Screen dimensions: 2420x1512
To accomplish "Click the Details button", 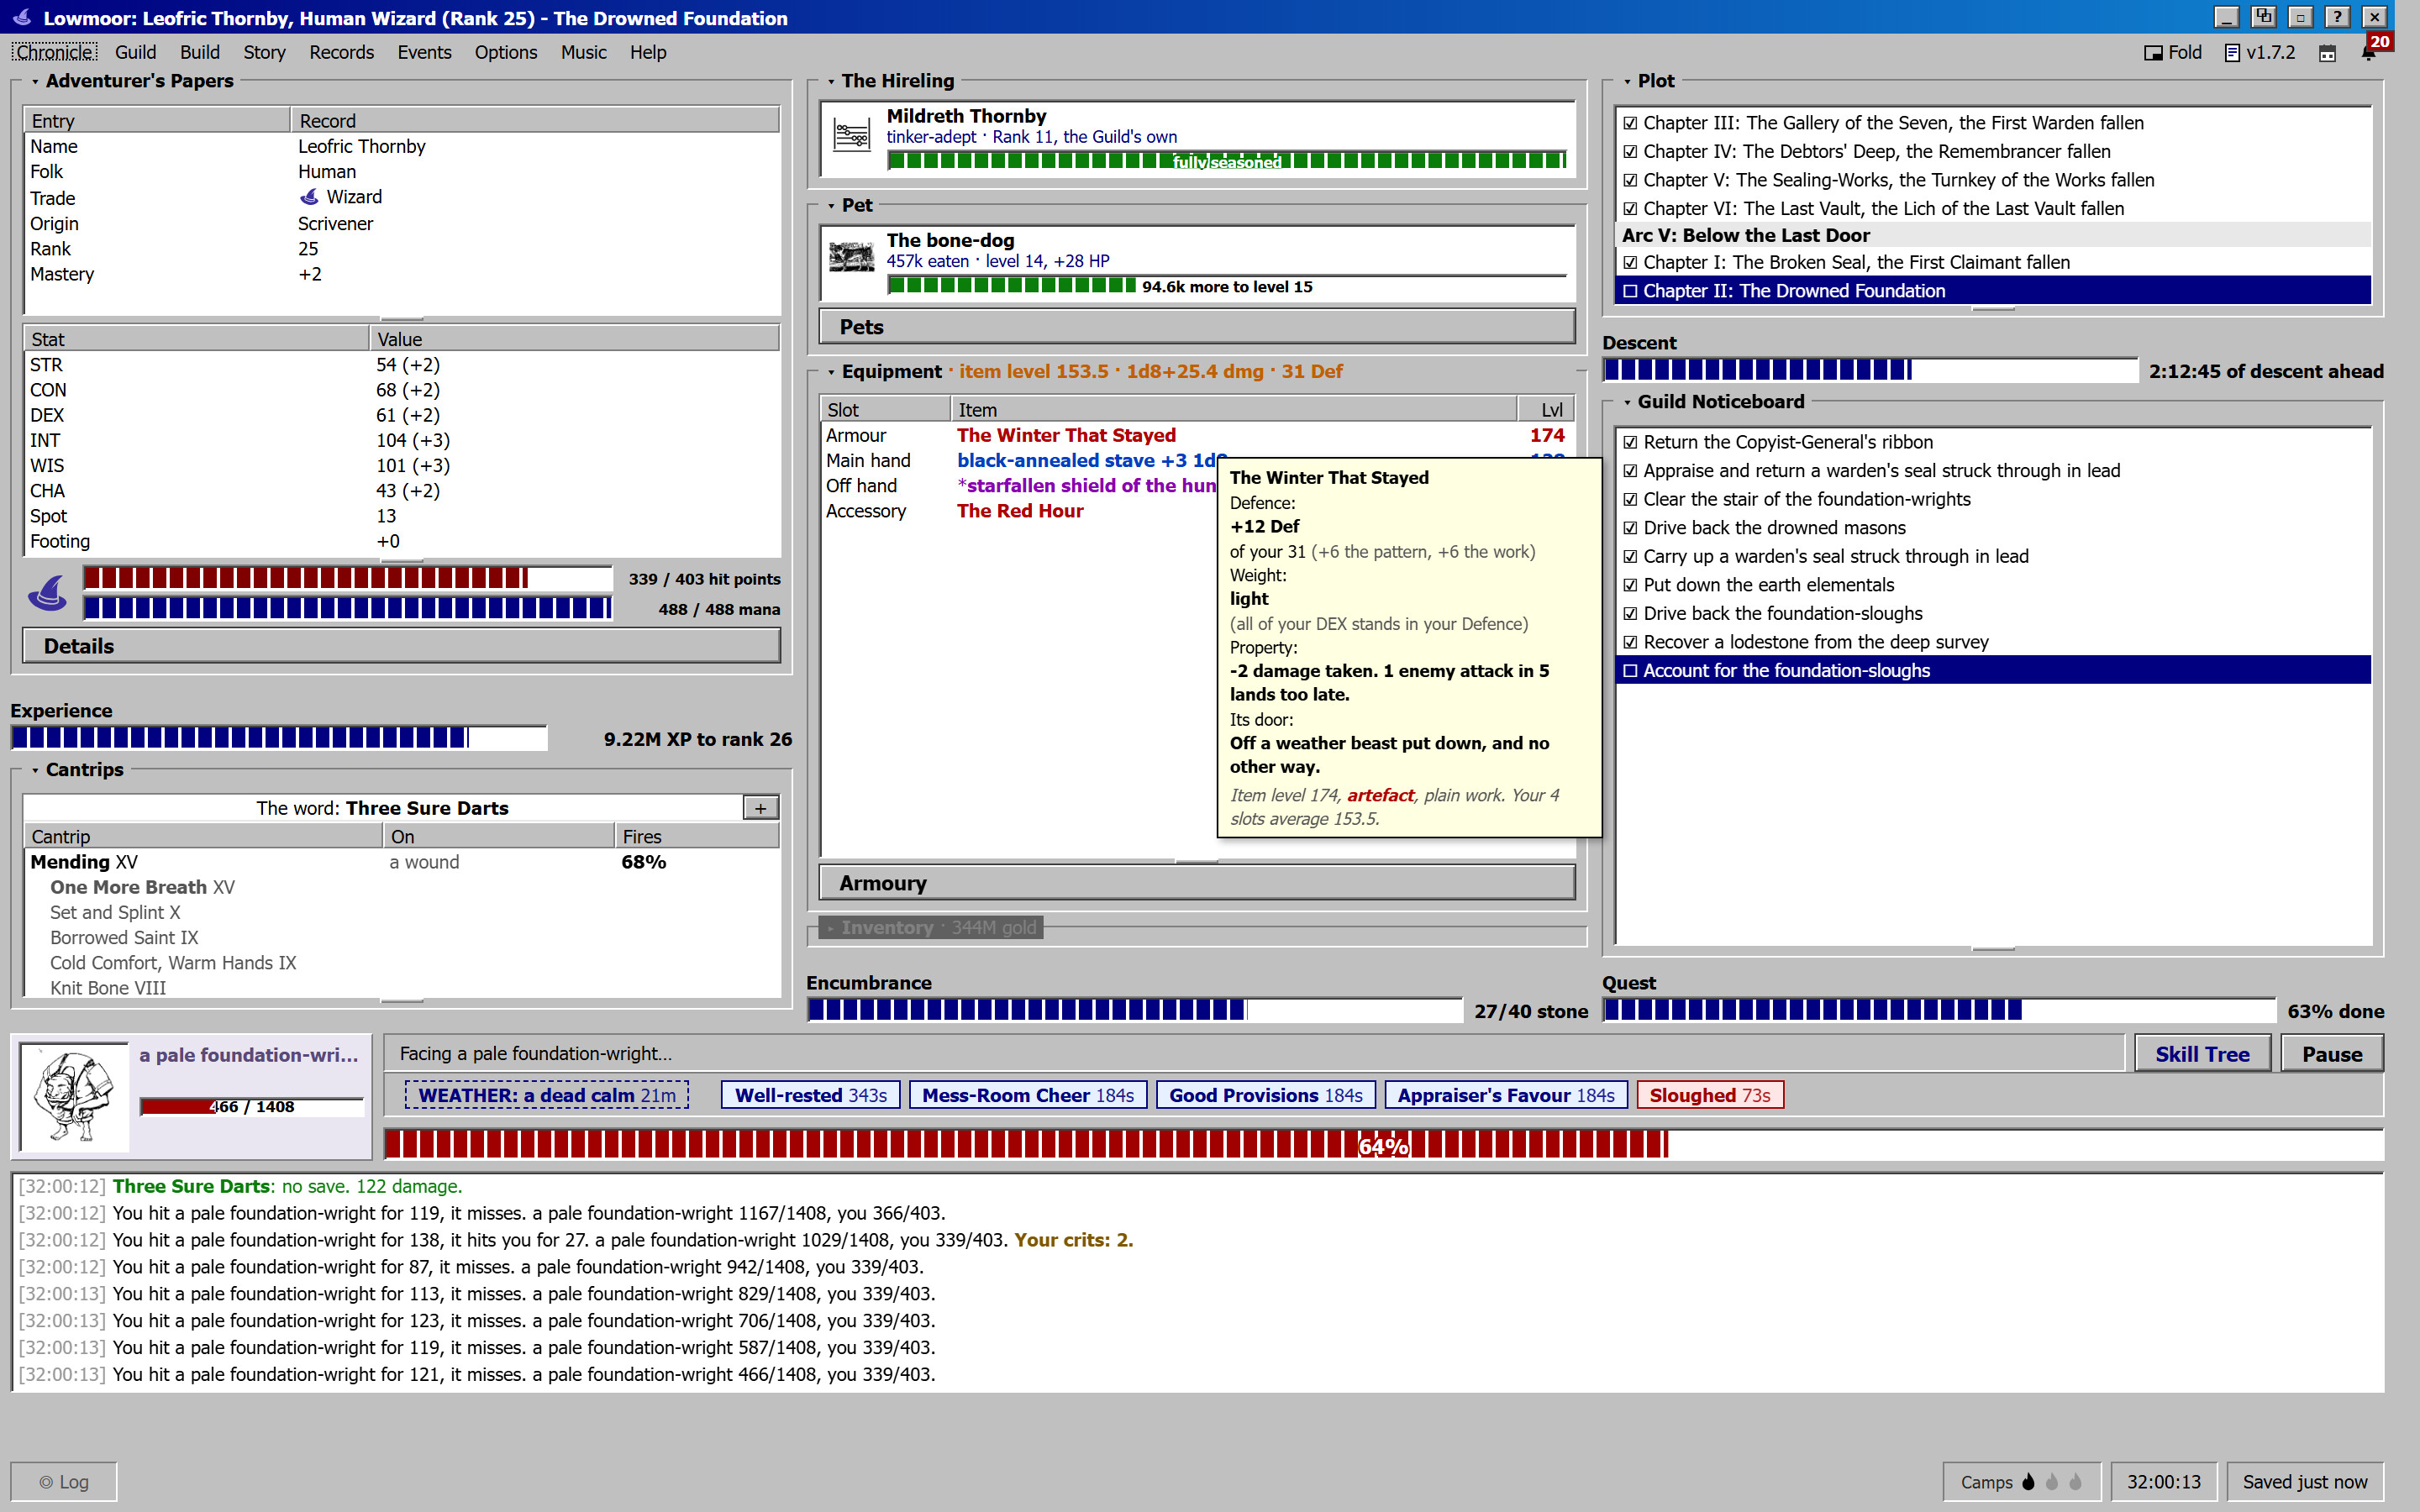I will pos(401,646).
